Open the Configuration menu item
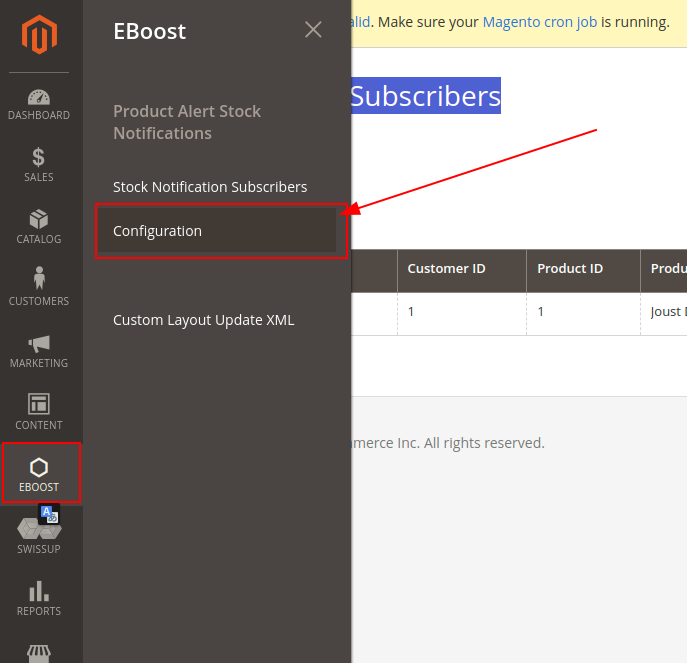Screen dimensions: 687x663 pyautogui.click(x=157, y=231)
